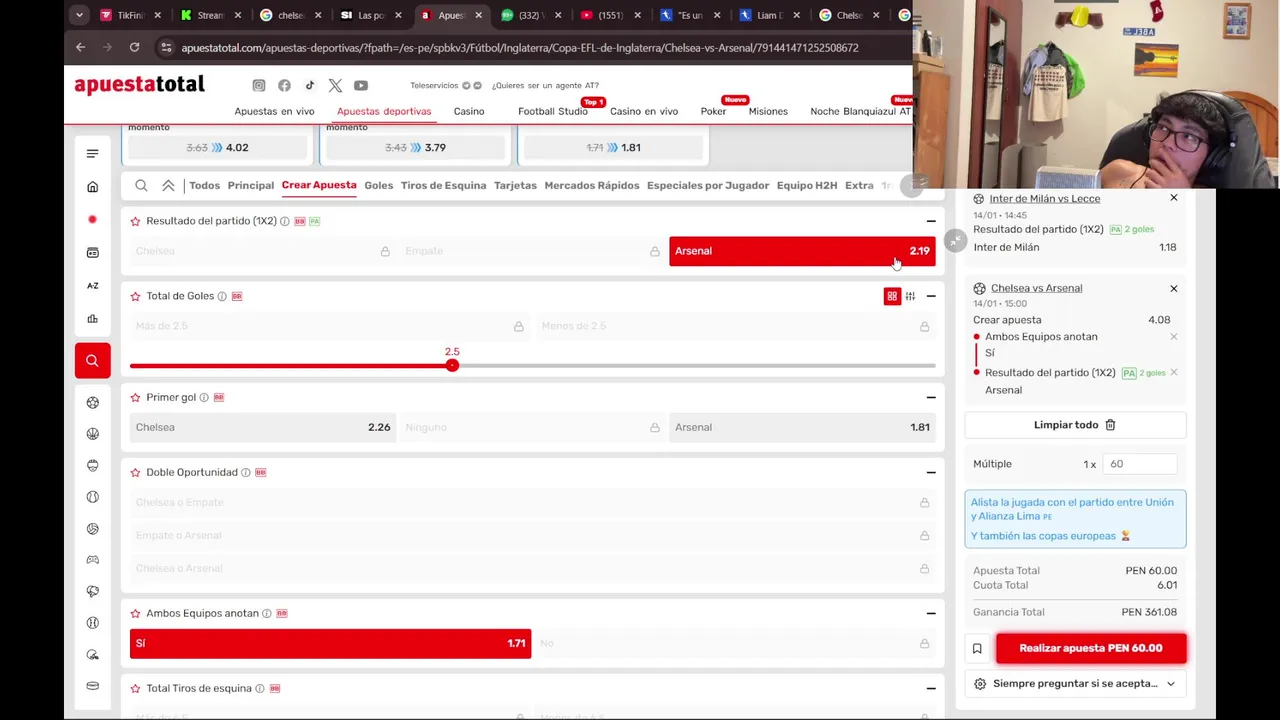Viewport: 1280px width, 720px height.
Task: Open apuestatotal X (Twitter) icon
Action: [335, 85]
